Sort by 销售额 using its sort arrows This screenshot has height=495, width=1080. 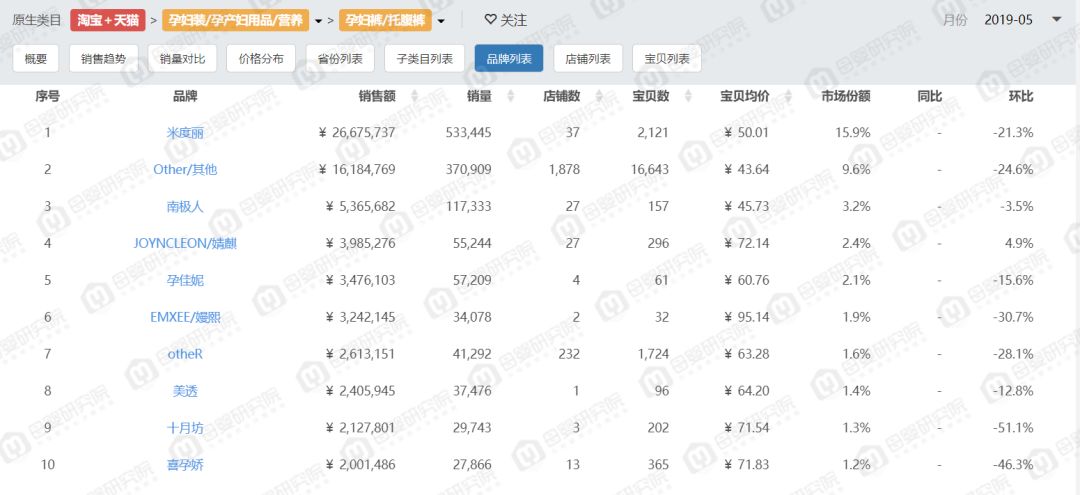coord(414,96)
